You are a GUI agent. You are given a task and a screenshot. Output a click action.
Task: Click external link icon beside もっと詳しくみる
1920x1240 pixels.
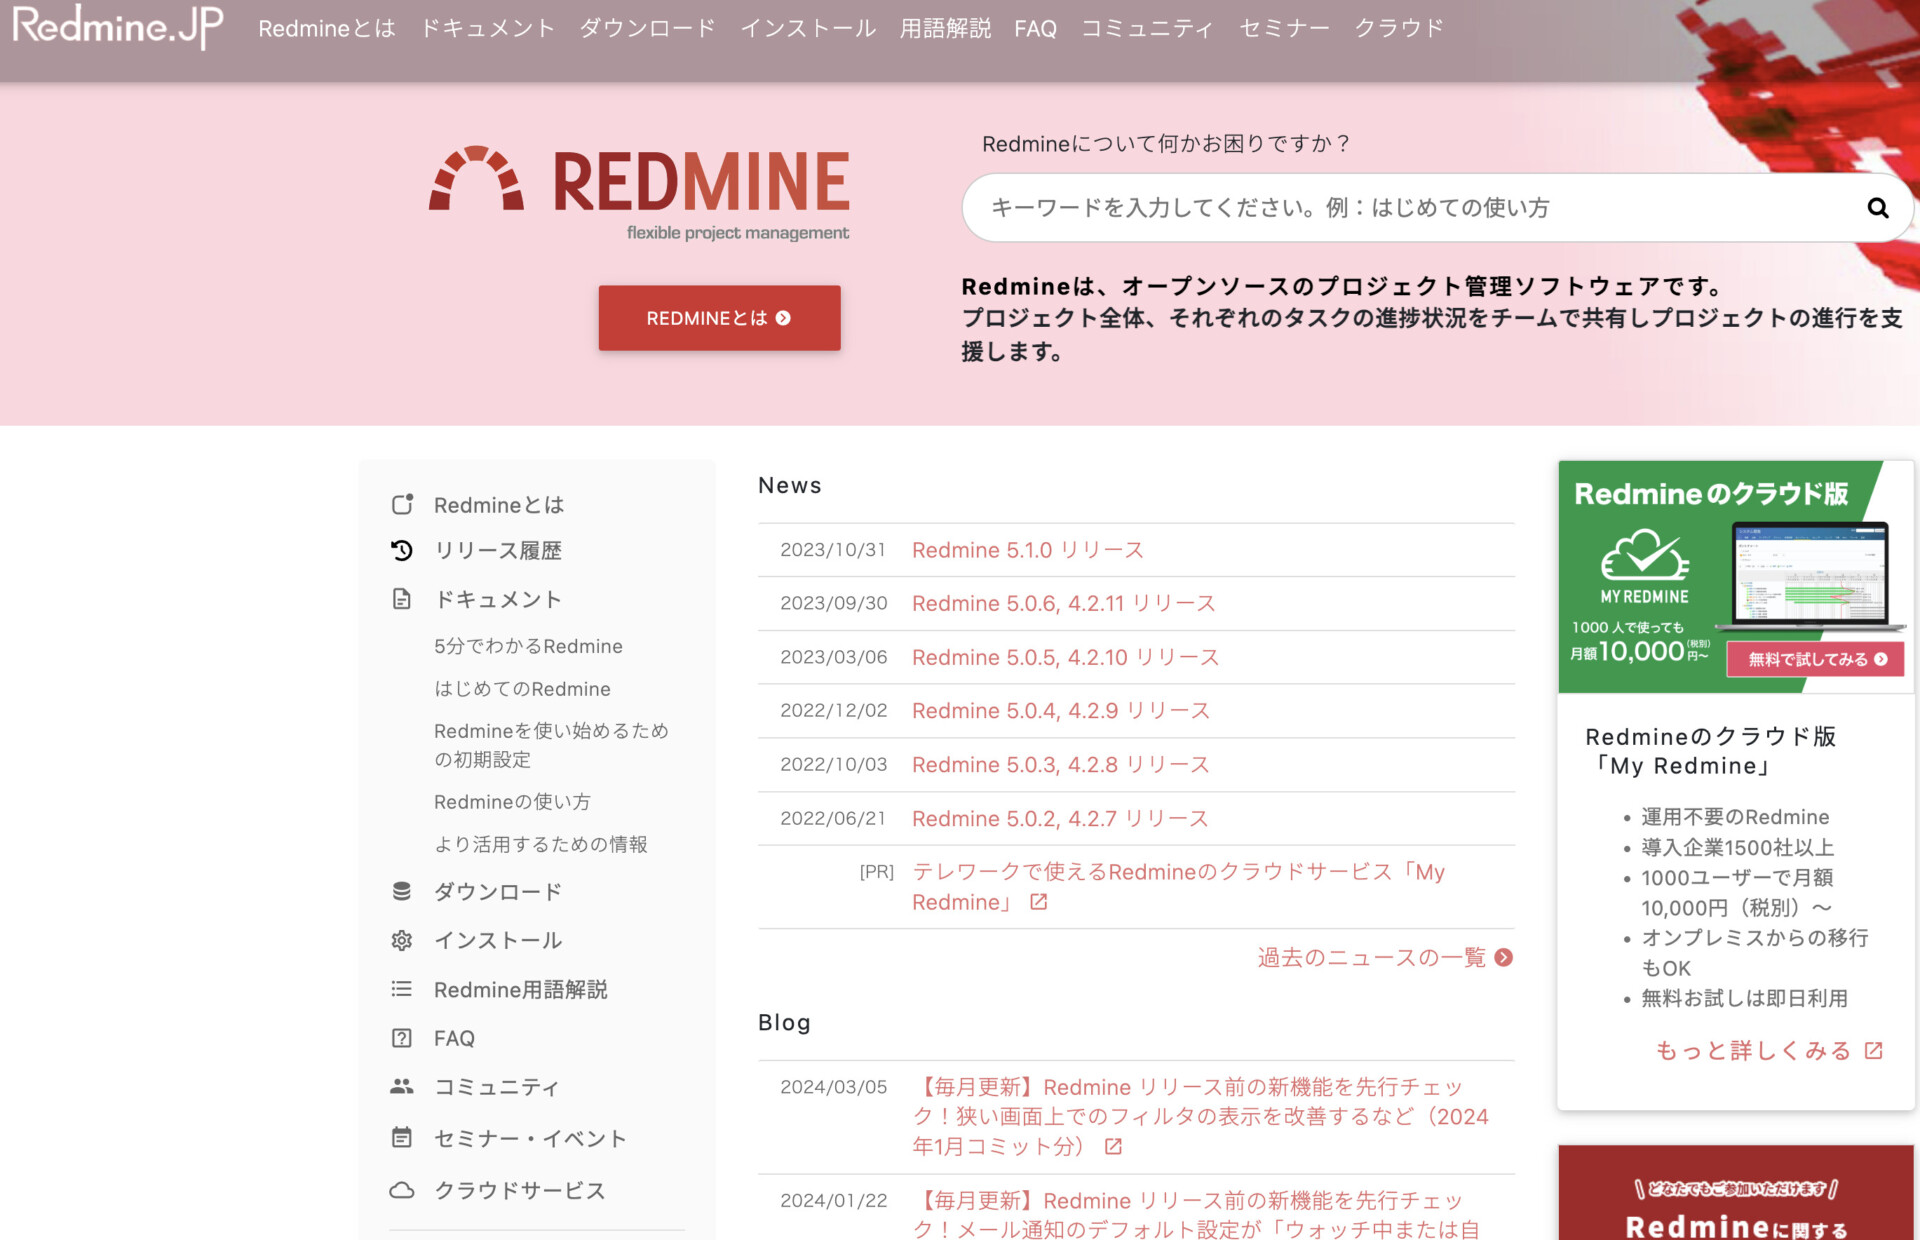click(1874, 1050)
